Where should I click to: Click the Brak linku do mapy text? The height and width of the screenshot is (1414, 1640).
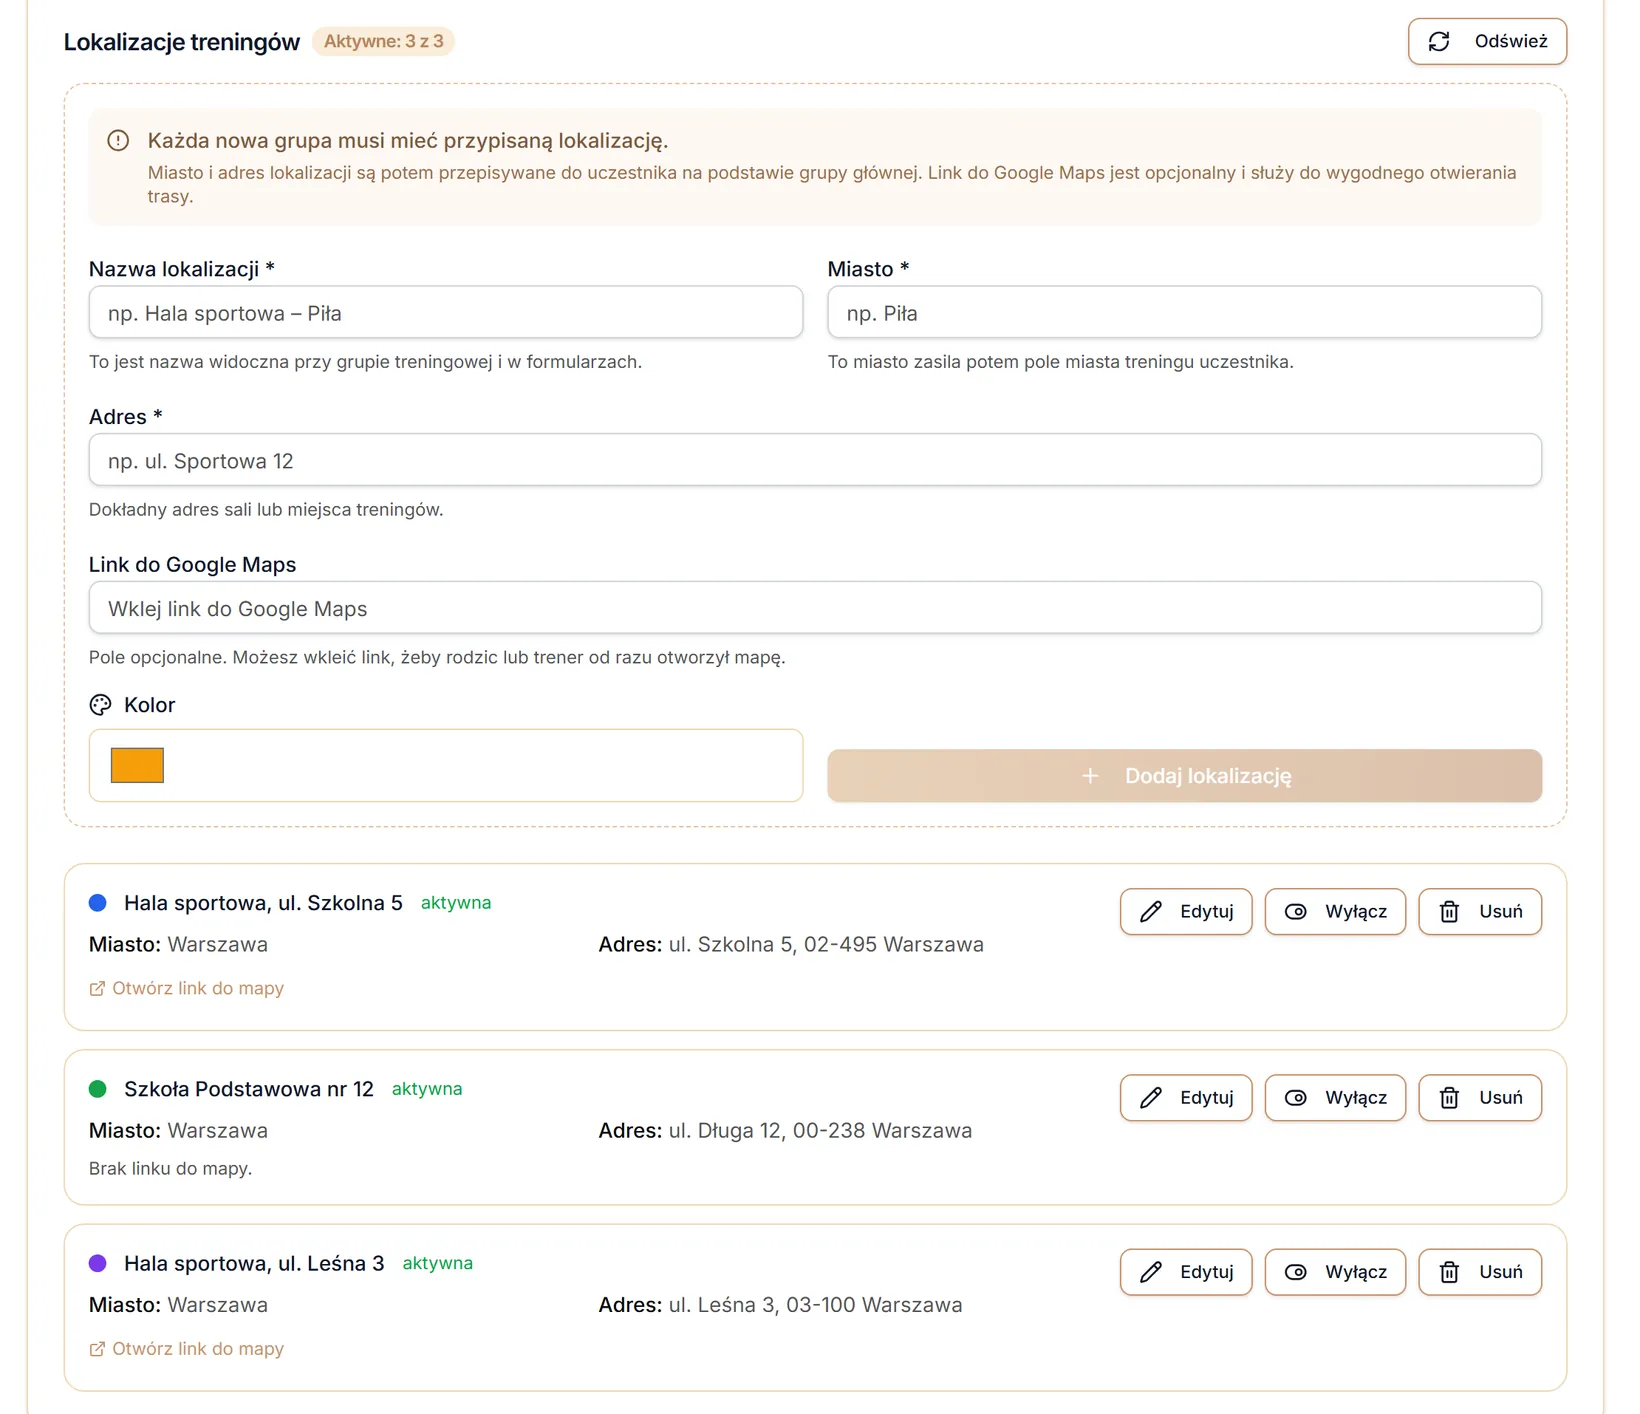[x=170, y=1169]
